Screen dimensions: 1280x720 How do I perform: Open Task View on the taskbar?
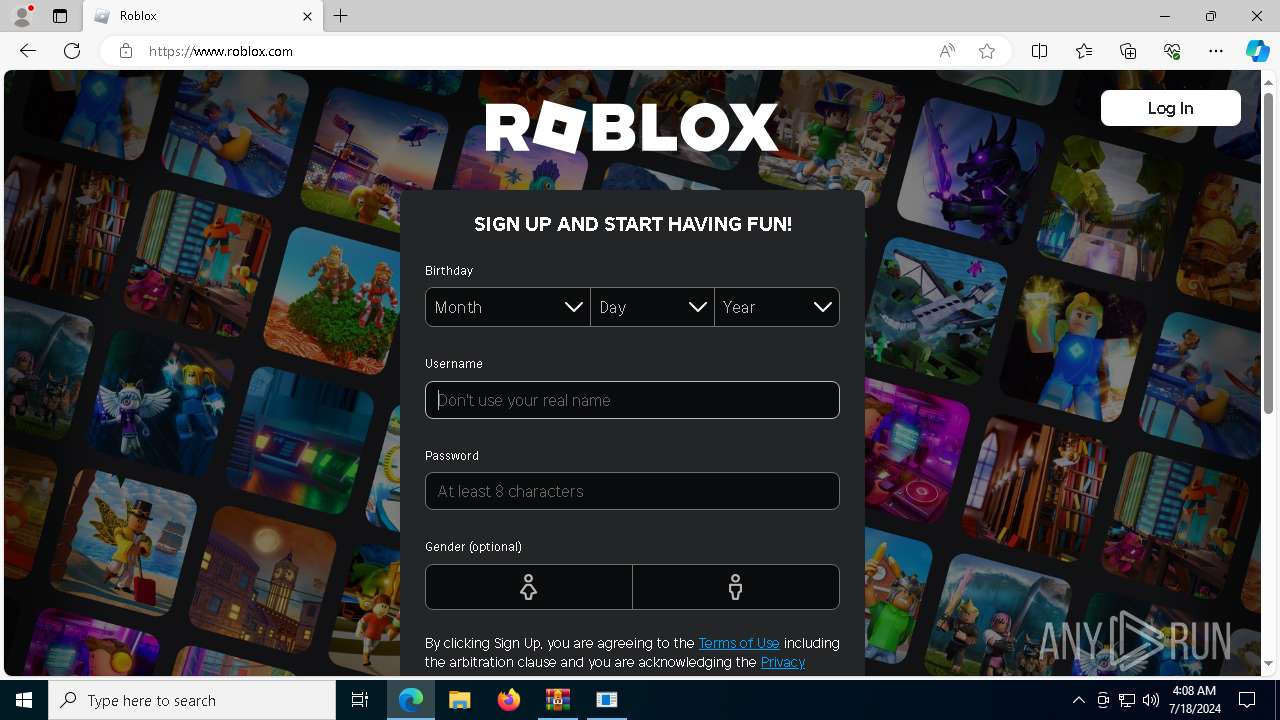360,700
